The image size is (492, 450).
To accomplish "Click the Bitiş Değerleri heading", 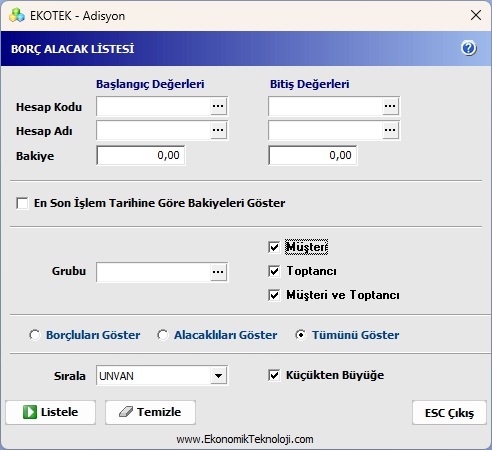I will click(310, 84).
